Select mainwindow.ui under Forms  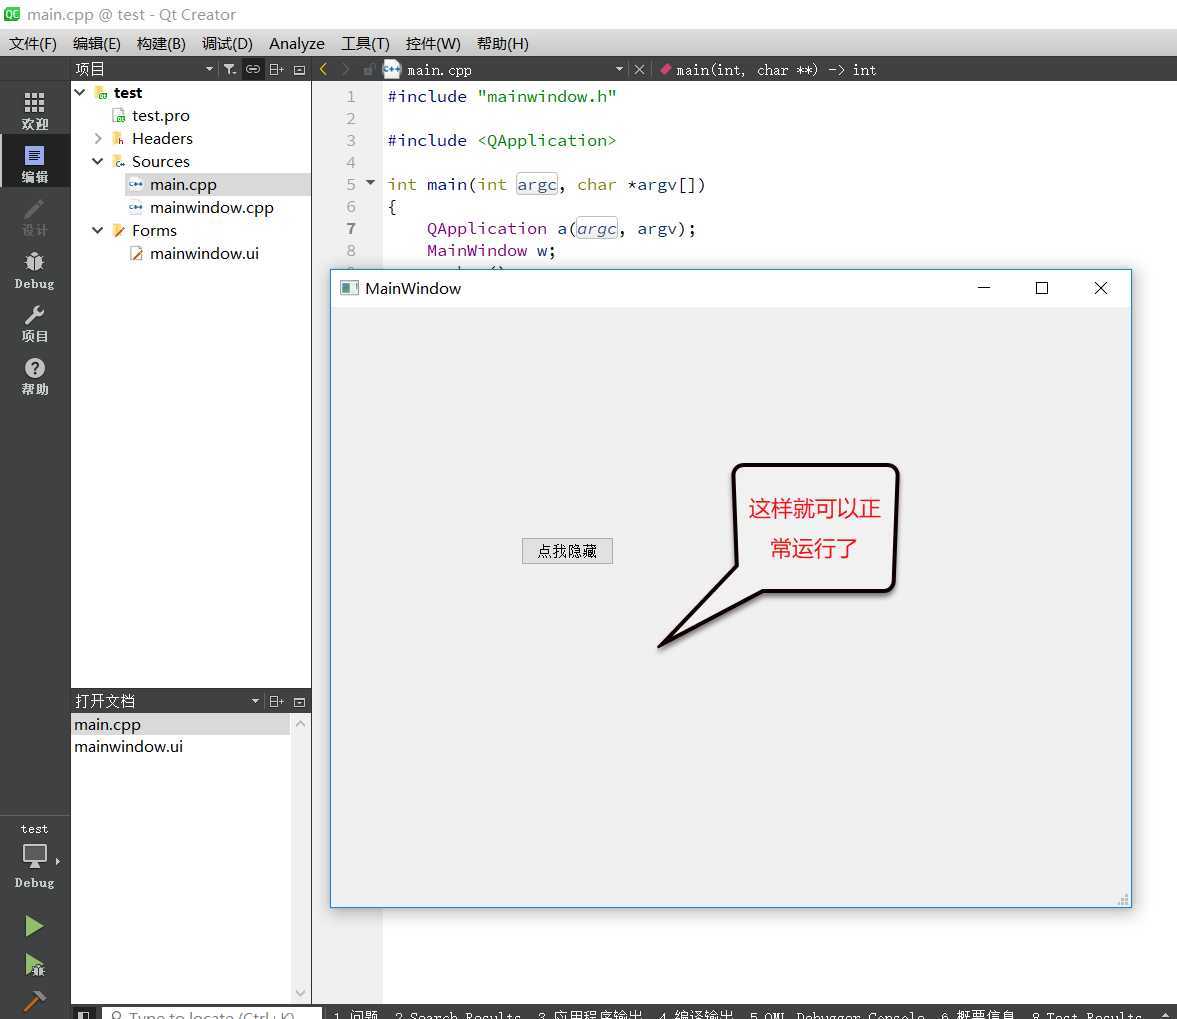pos(204,254)
